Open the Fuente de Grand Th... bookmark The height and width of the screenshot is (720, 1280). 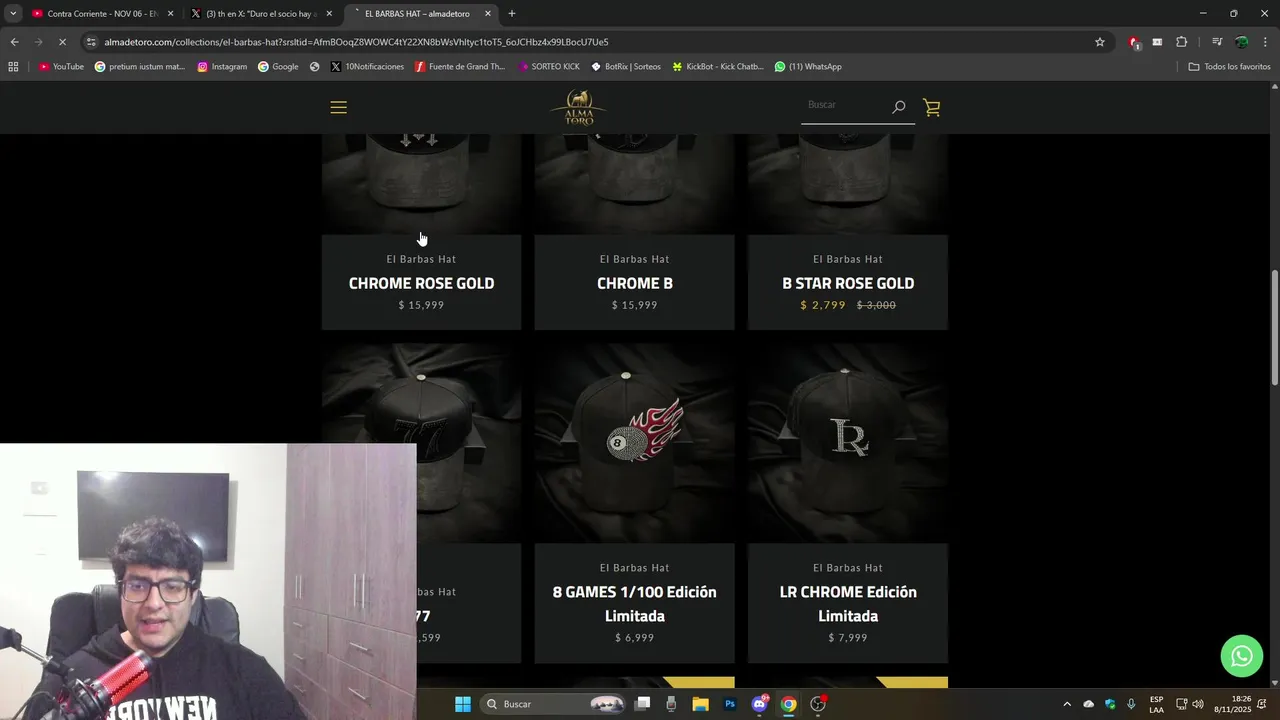pos(460,67)
